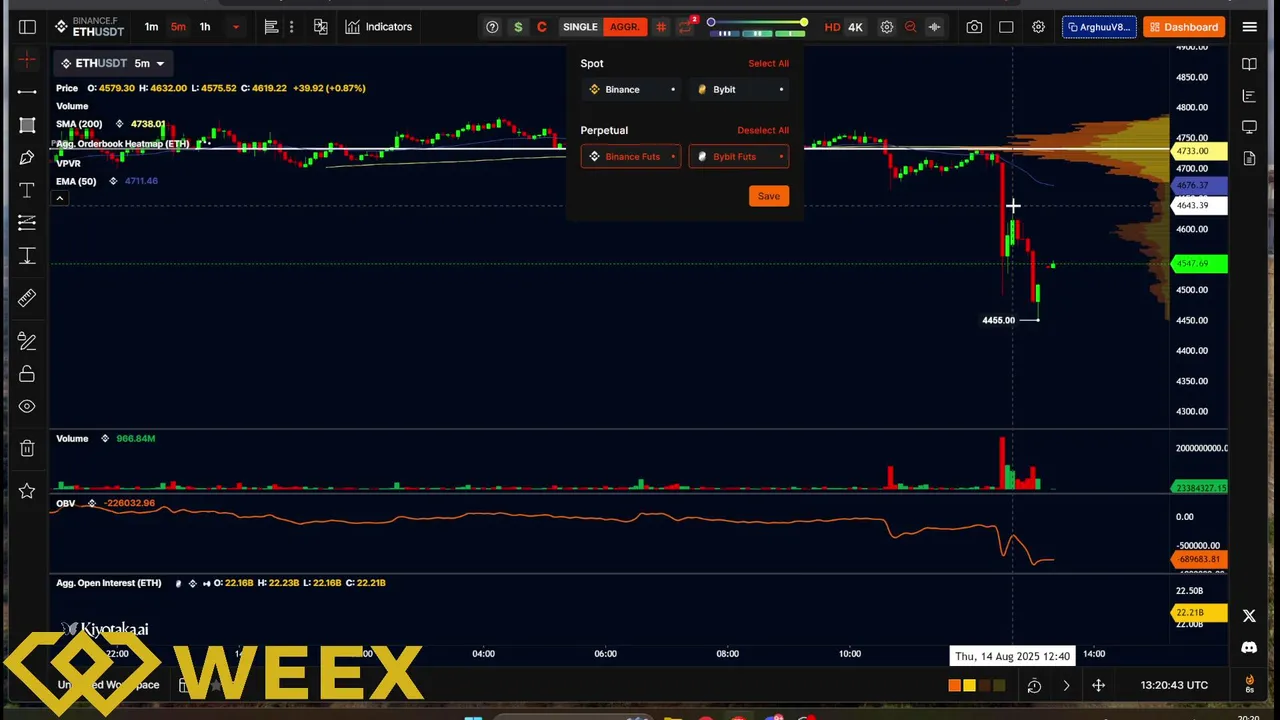Toggle the green dollar sign mode
The height and width of the screenshot is (720, 1280).
[518, 27]
